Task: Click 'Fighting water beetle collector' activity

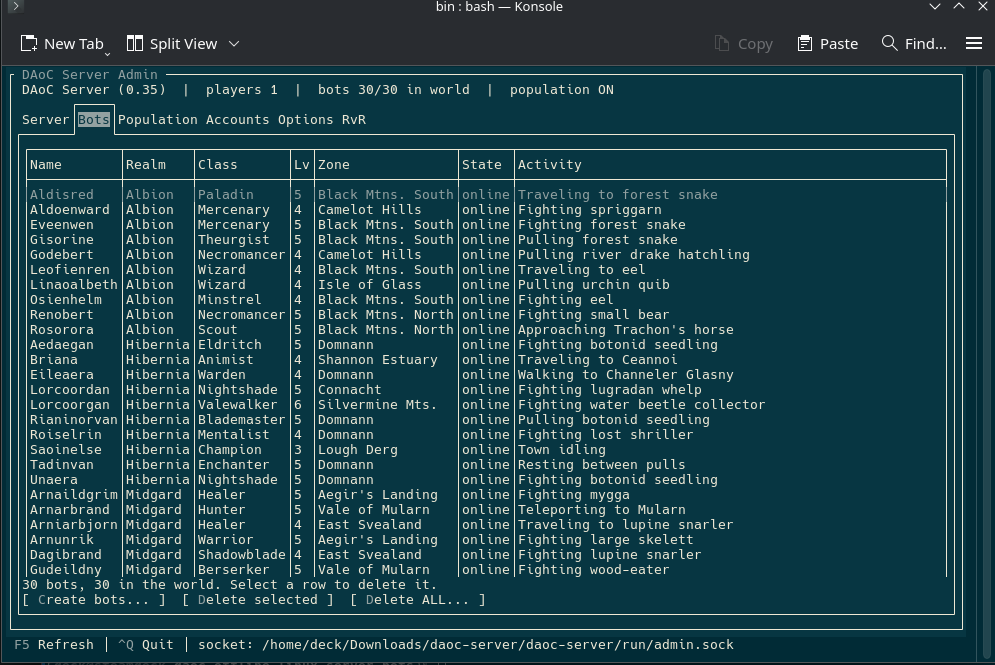Action: point(642,405)
